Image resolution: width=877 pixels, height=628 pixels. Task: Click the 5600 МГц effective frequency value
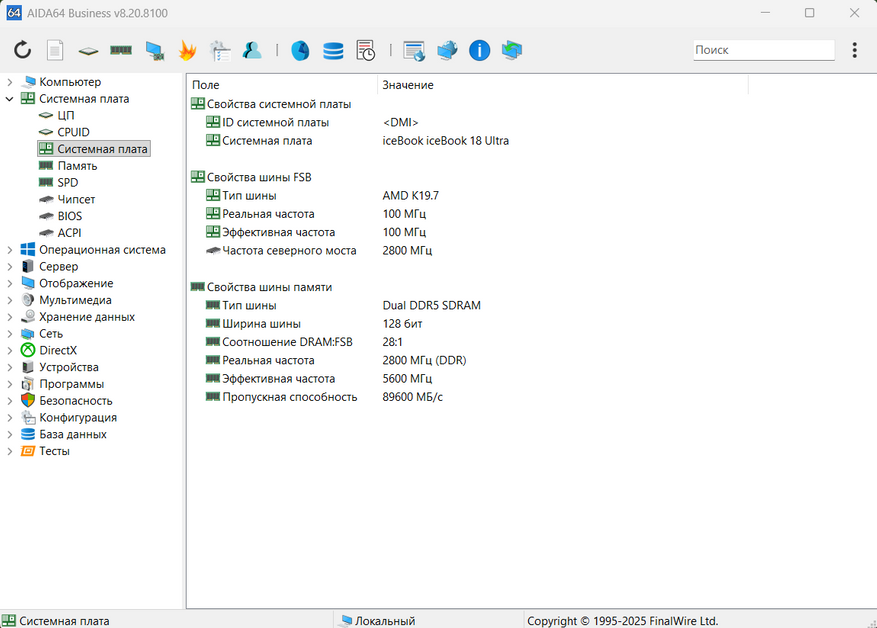click(407, 379)
